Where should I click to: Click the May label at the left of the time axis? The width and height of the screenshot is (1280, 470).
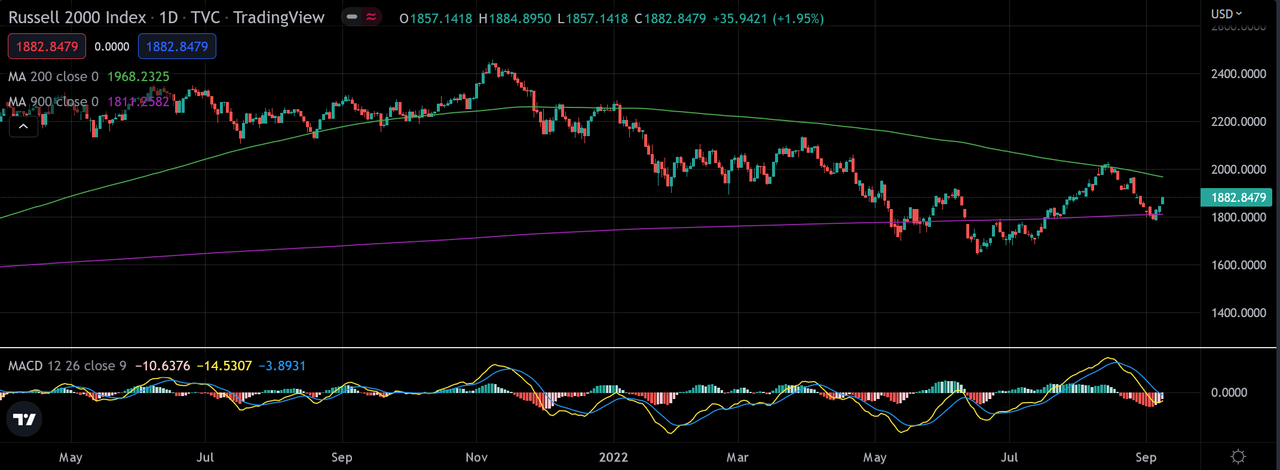(70, 457)
